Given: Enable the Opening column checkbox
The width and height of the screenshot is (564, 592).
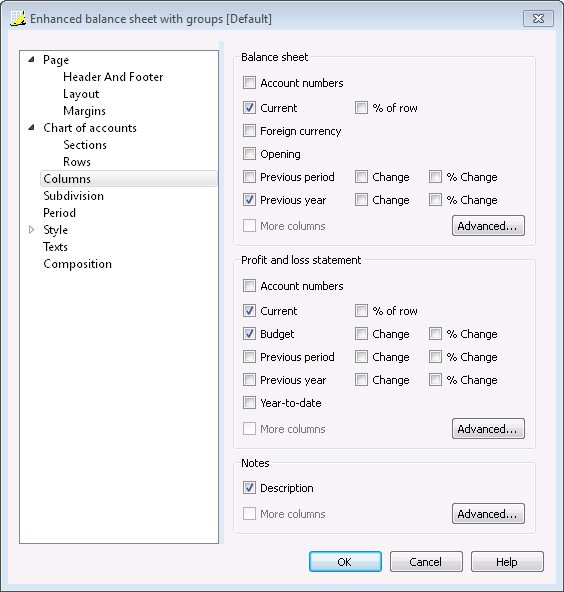Looking at the screenshot, I should pos(249,154).
